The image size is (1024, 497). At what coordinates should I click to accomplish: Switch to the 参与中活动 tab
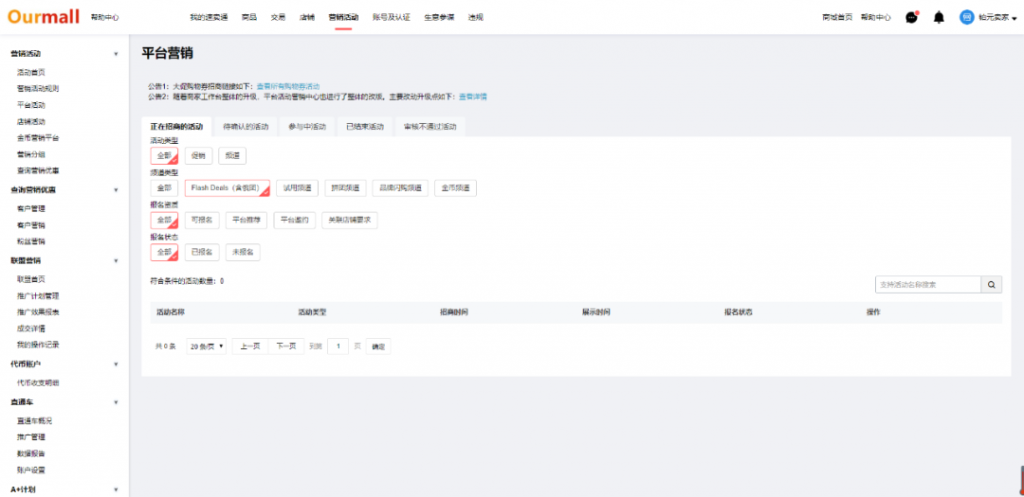click(306, 127)
